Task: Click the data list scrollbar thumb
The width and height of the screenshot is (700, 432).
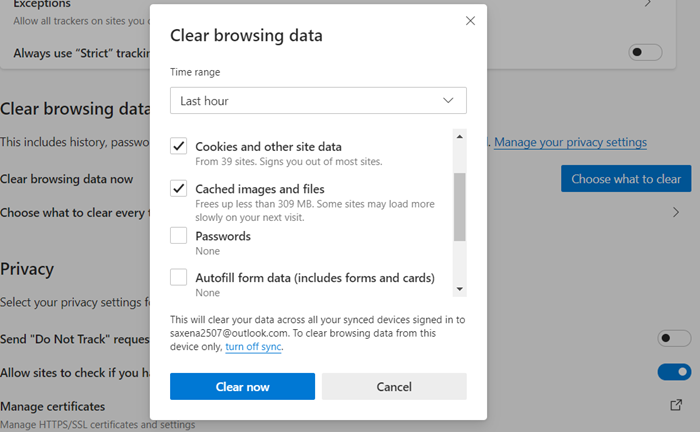Action: 459,207
